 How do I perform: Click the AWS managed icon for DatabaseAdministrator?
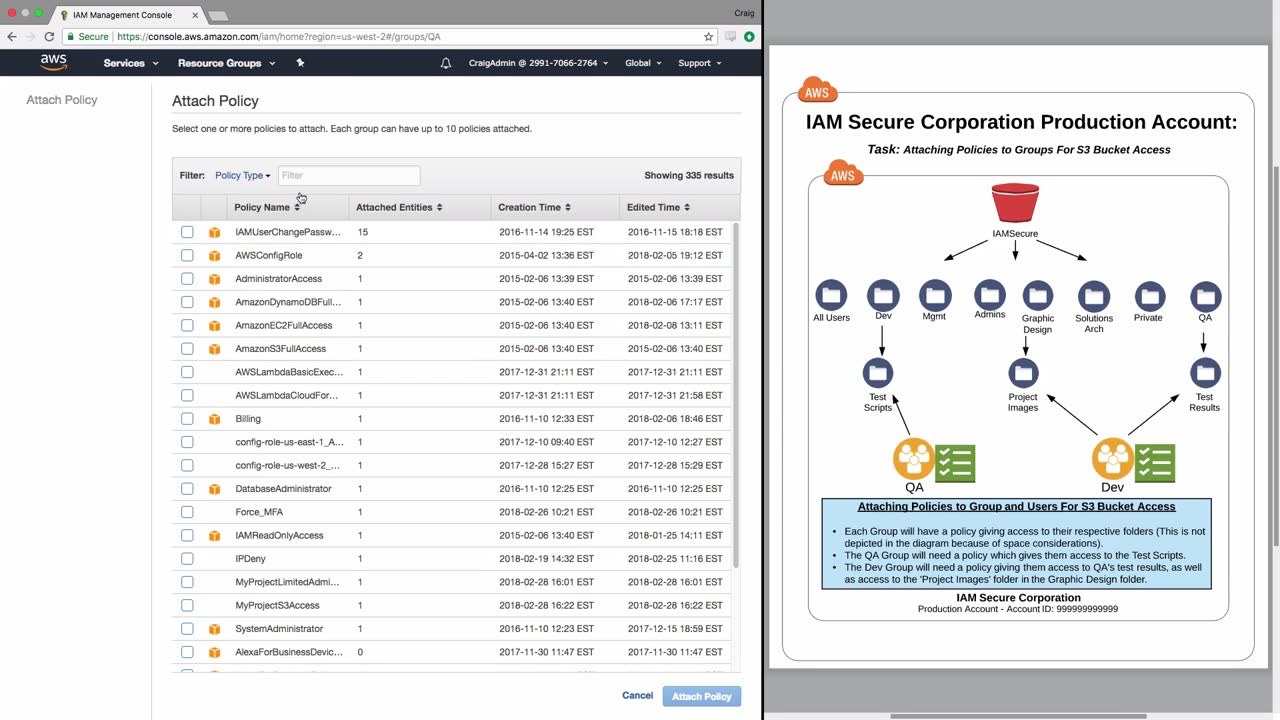(x=214, y=489)
